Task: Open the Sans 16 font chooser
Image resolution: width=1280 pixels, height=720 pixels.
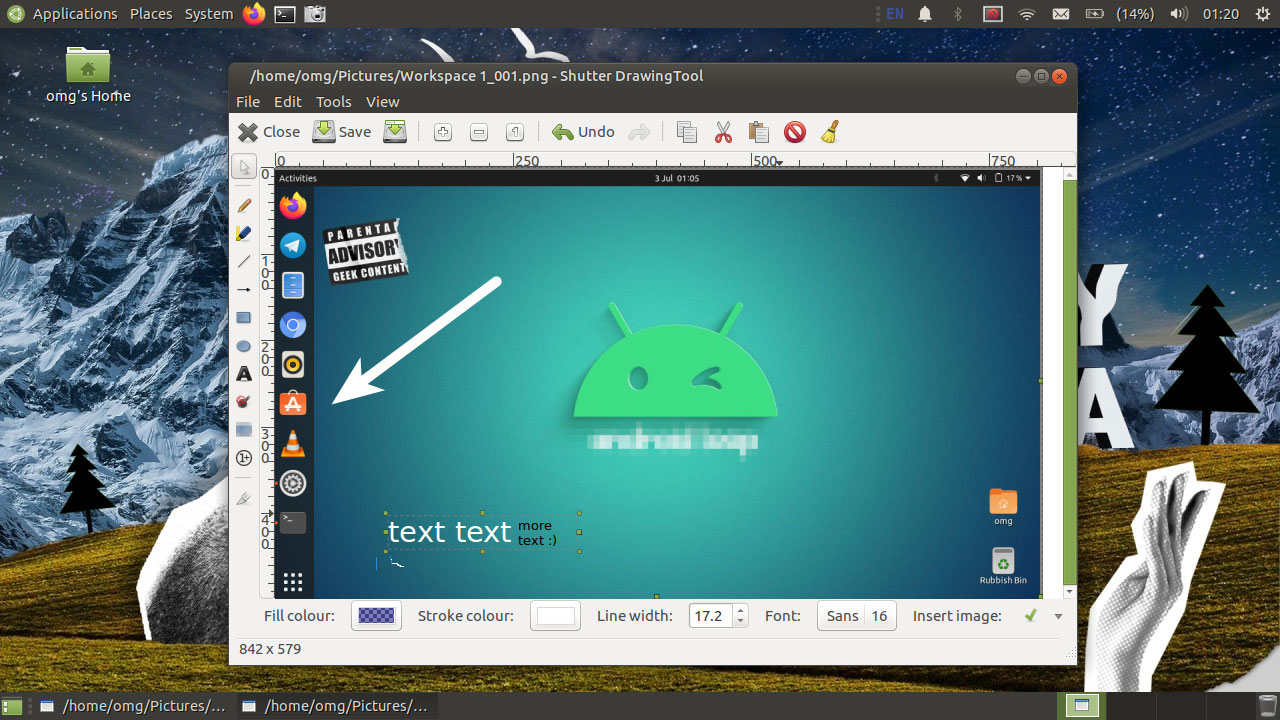Action: click(856, 616)
